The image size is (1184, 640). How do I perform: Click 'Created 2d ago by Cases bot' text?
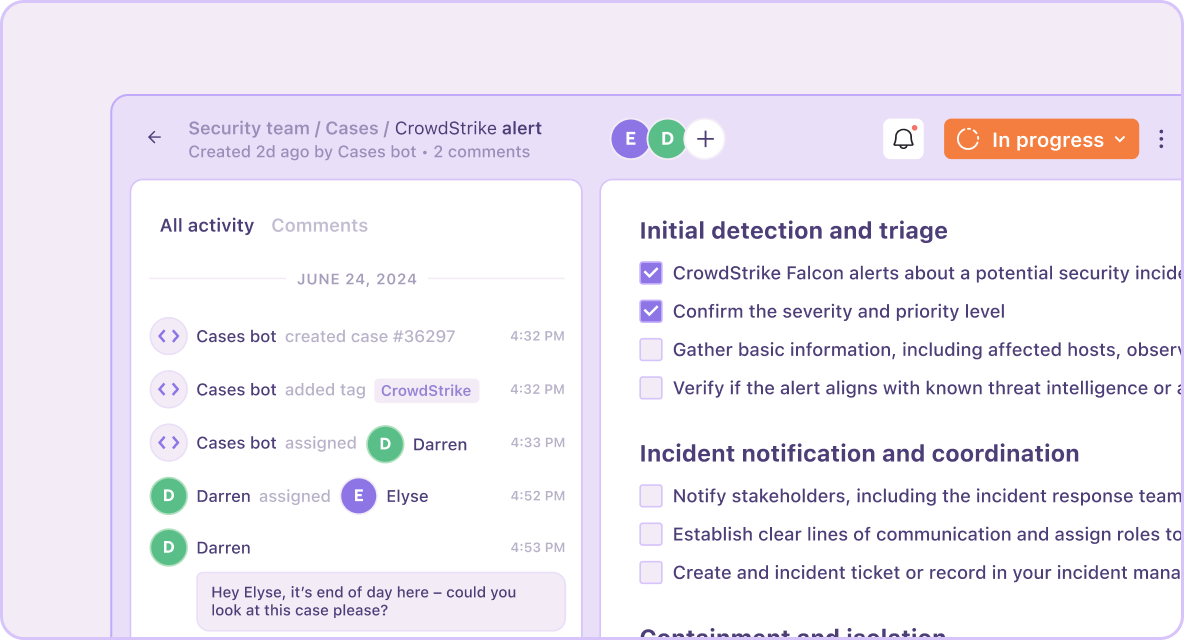[x=302, y=152]
